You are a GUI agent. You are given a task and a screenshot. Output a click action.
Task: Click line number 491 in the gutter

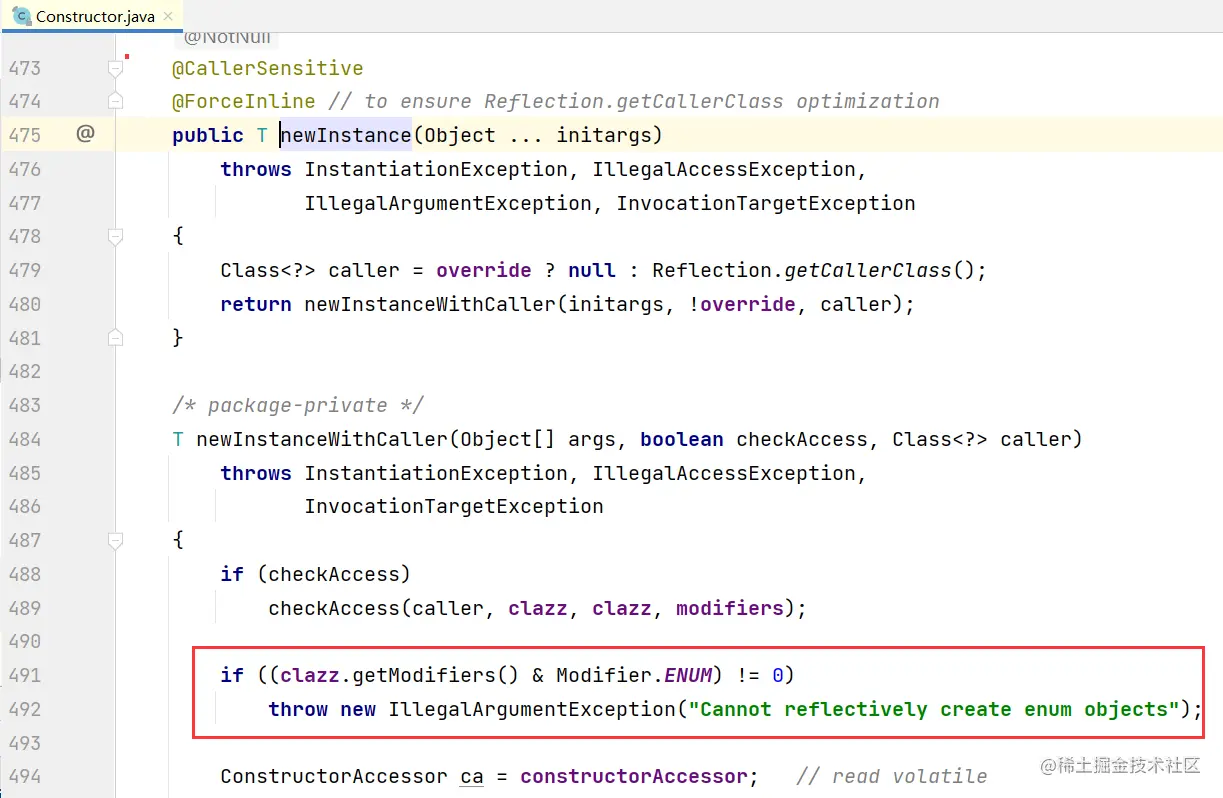pos(25,675)
